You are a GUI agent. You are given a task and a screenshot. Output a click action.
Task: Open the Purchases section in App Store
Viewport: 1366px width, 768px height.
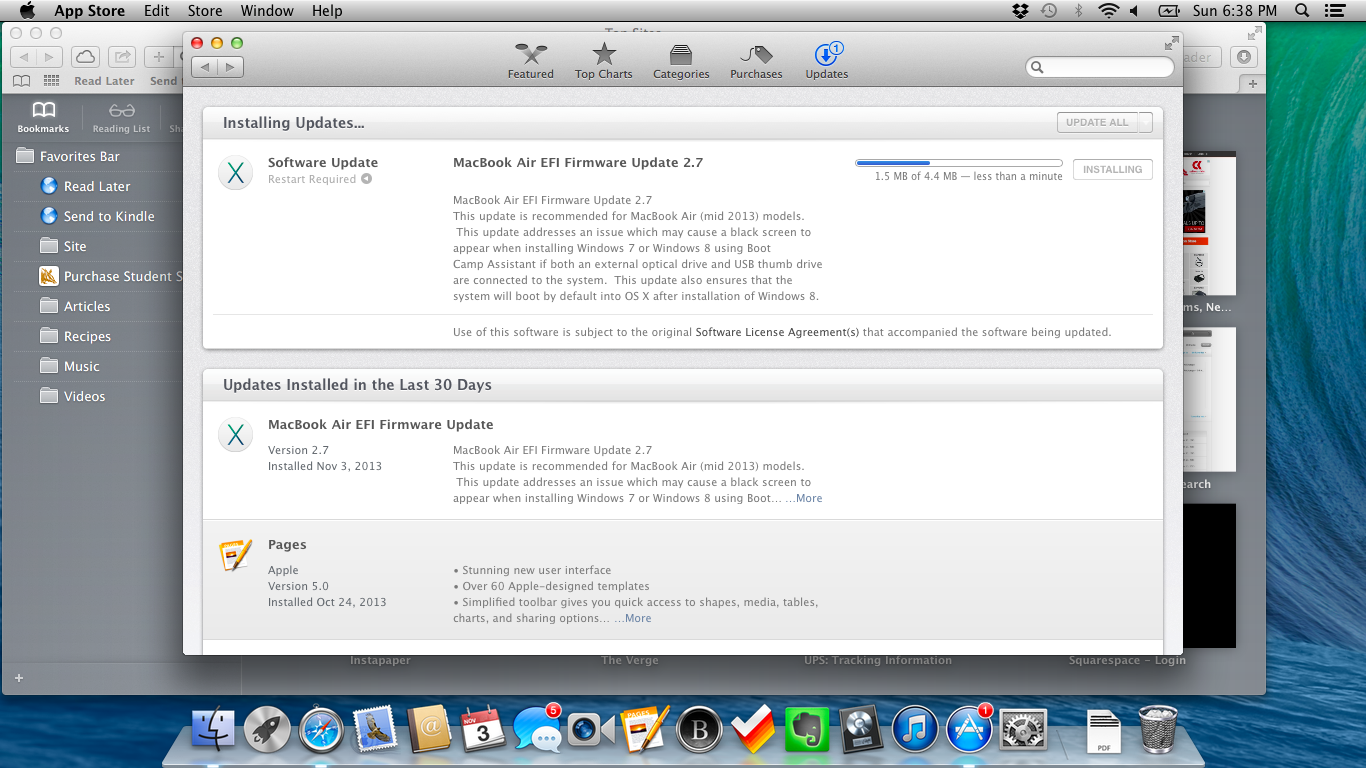(x=756, y=61)
